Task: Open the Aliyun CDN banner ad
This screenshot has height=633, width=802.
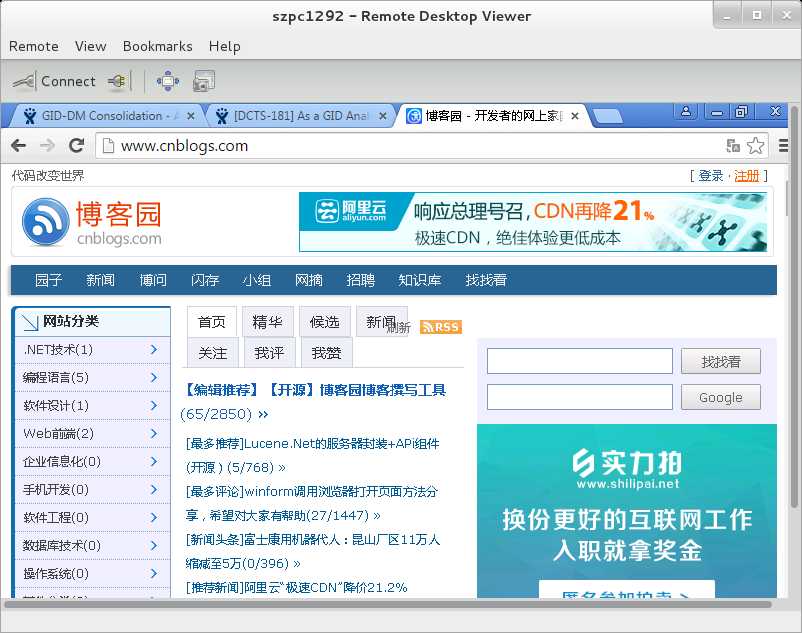Action: (533, 222)
